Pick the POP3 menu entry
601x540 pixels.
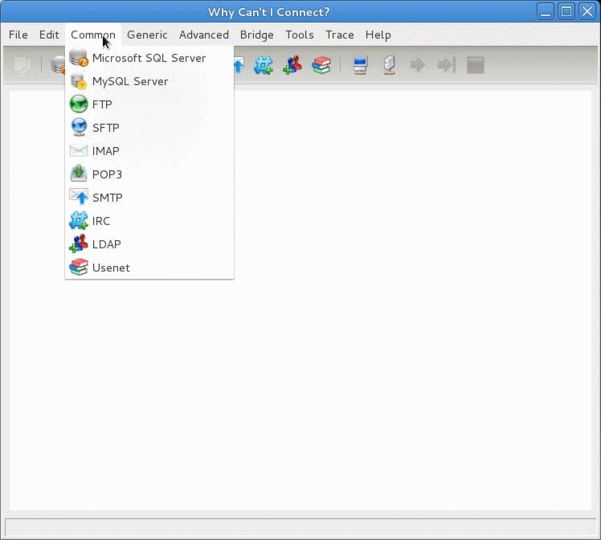click(149, 174)
